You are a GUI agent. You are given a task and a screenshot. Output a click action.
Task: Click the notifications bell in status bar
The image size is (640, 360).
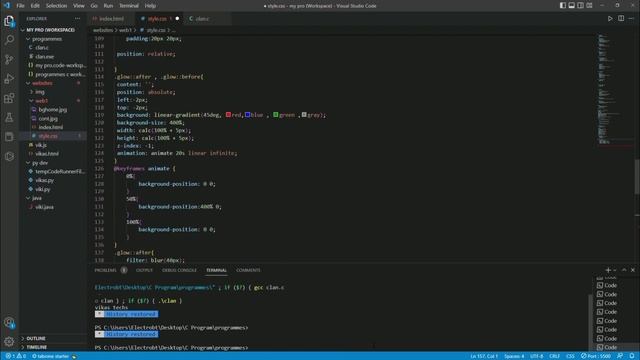point(631,356)
